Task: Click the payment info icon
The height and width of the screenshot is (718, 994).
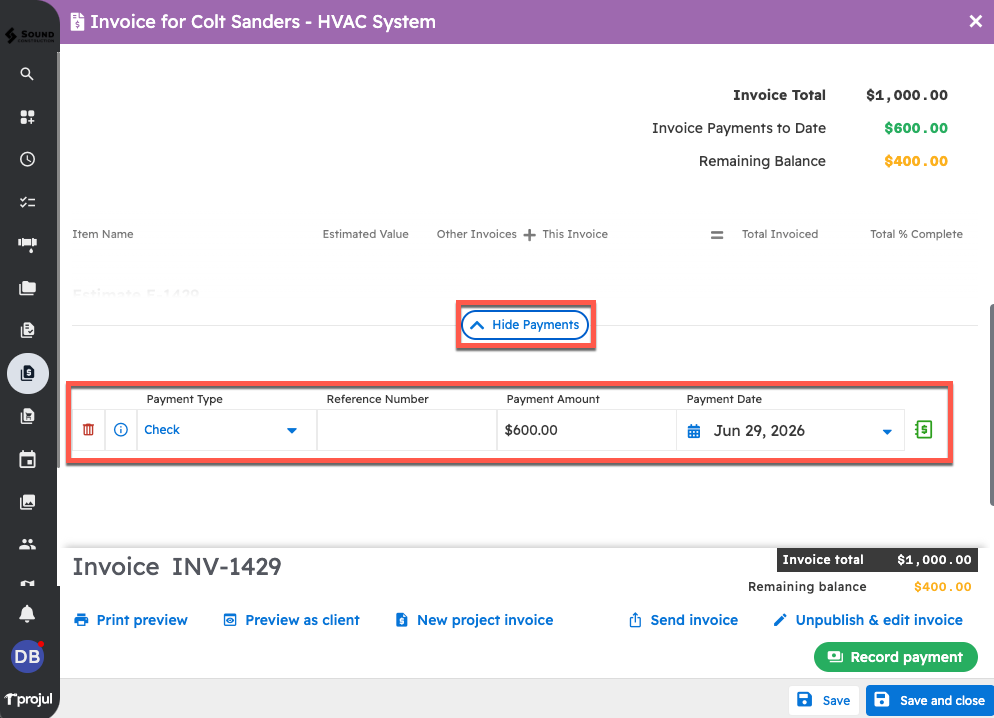Action: [121, 430]
